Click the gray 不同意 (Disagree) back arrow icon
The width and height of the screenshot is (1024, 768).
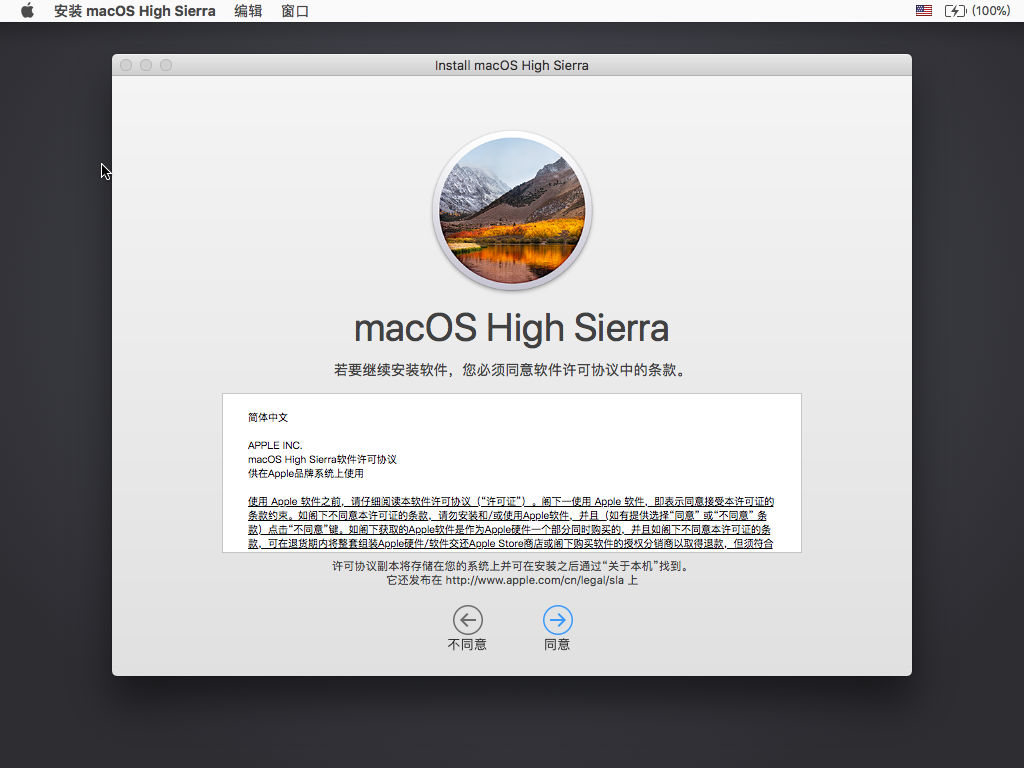pos(467,622)
